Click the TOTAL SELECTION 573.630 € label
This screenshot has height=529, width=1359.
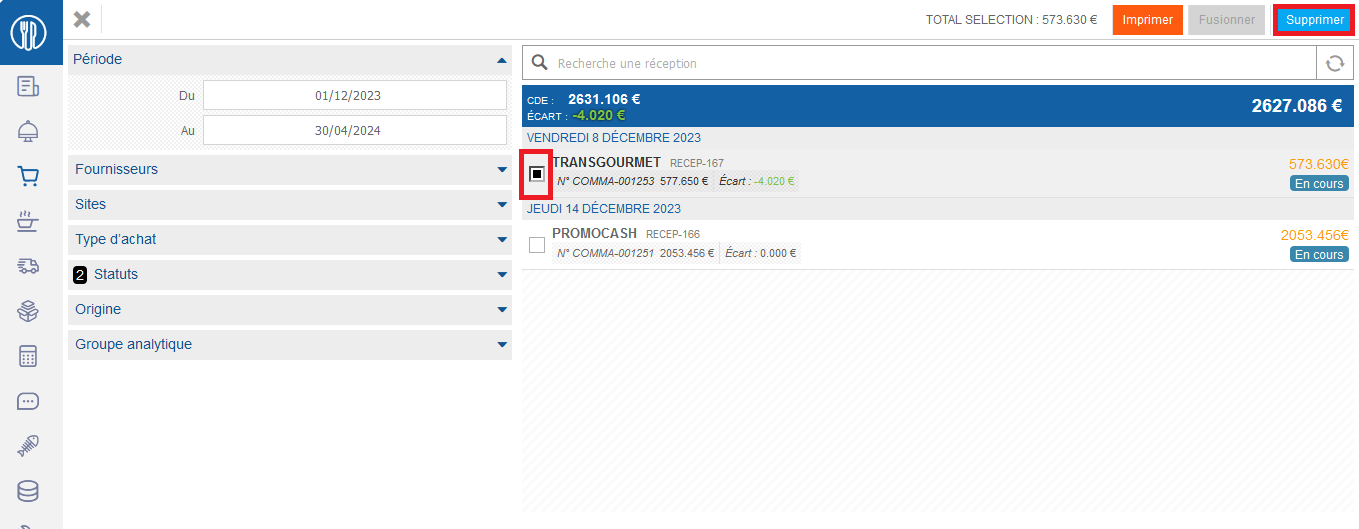[x=1011, y=19]
